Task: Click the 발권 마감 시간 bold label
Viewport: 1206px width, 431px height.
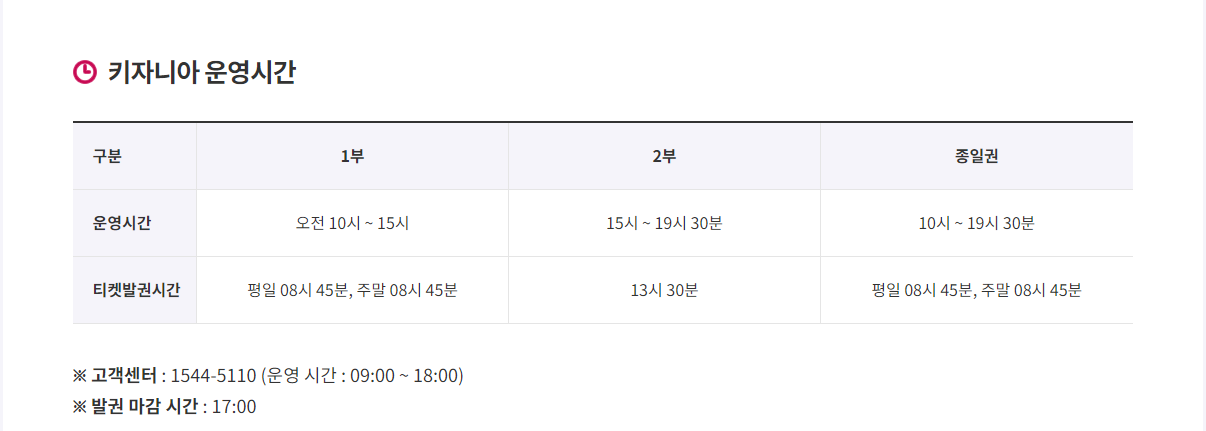Action: tap(145, 406)
